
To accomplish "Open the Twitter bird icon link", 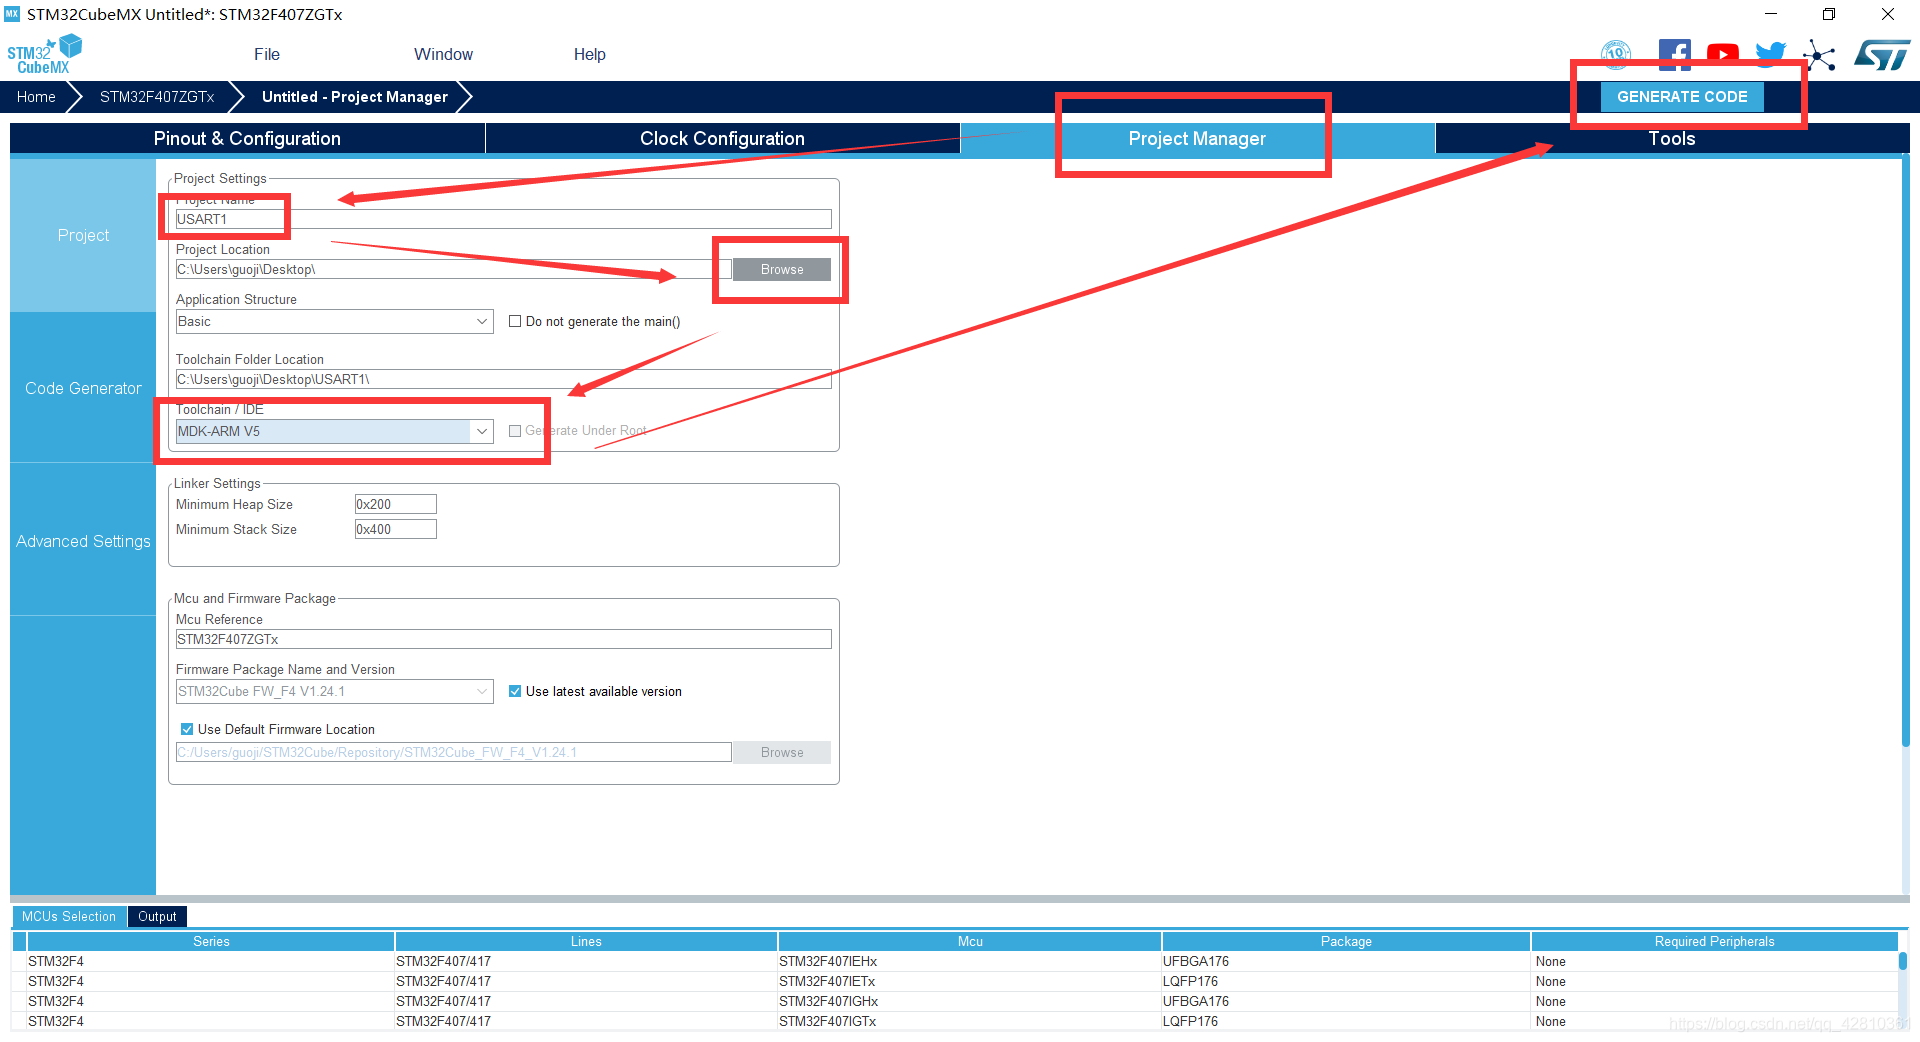I will tap(1770, 54).
